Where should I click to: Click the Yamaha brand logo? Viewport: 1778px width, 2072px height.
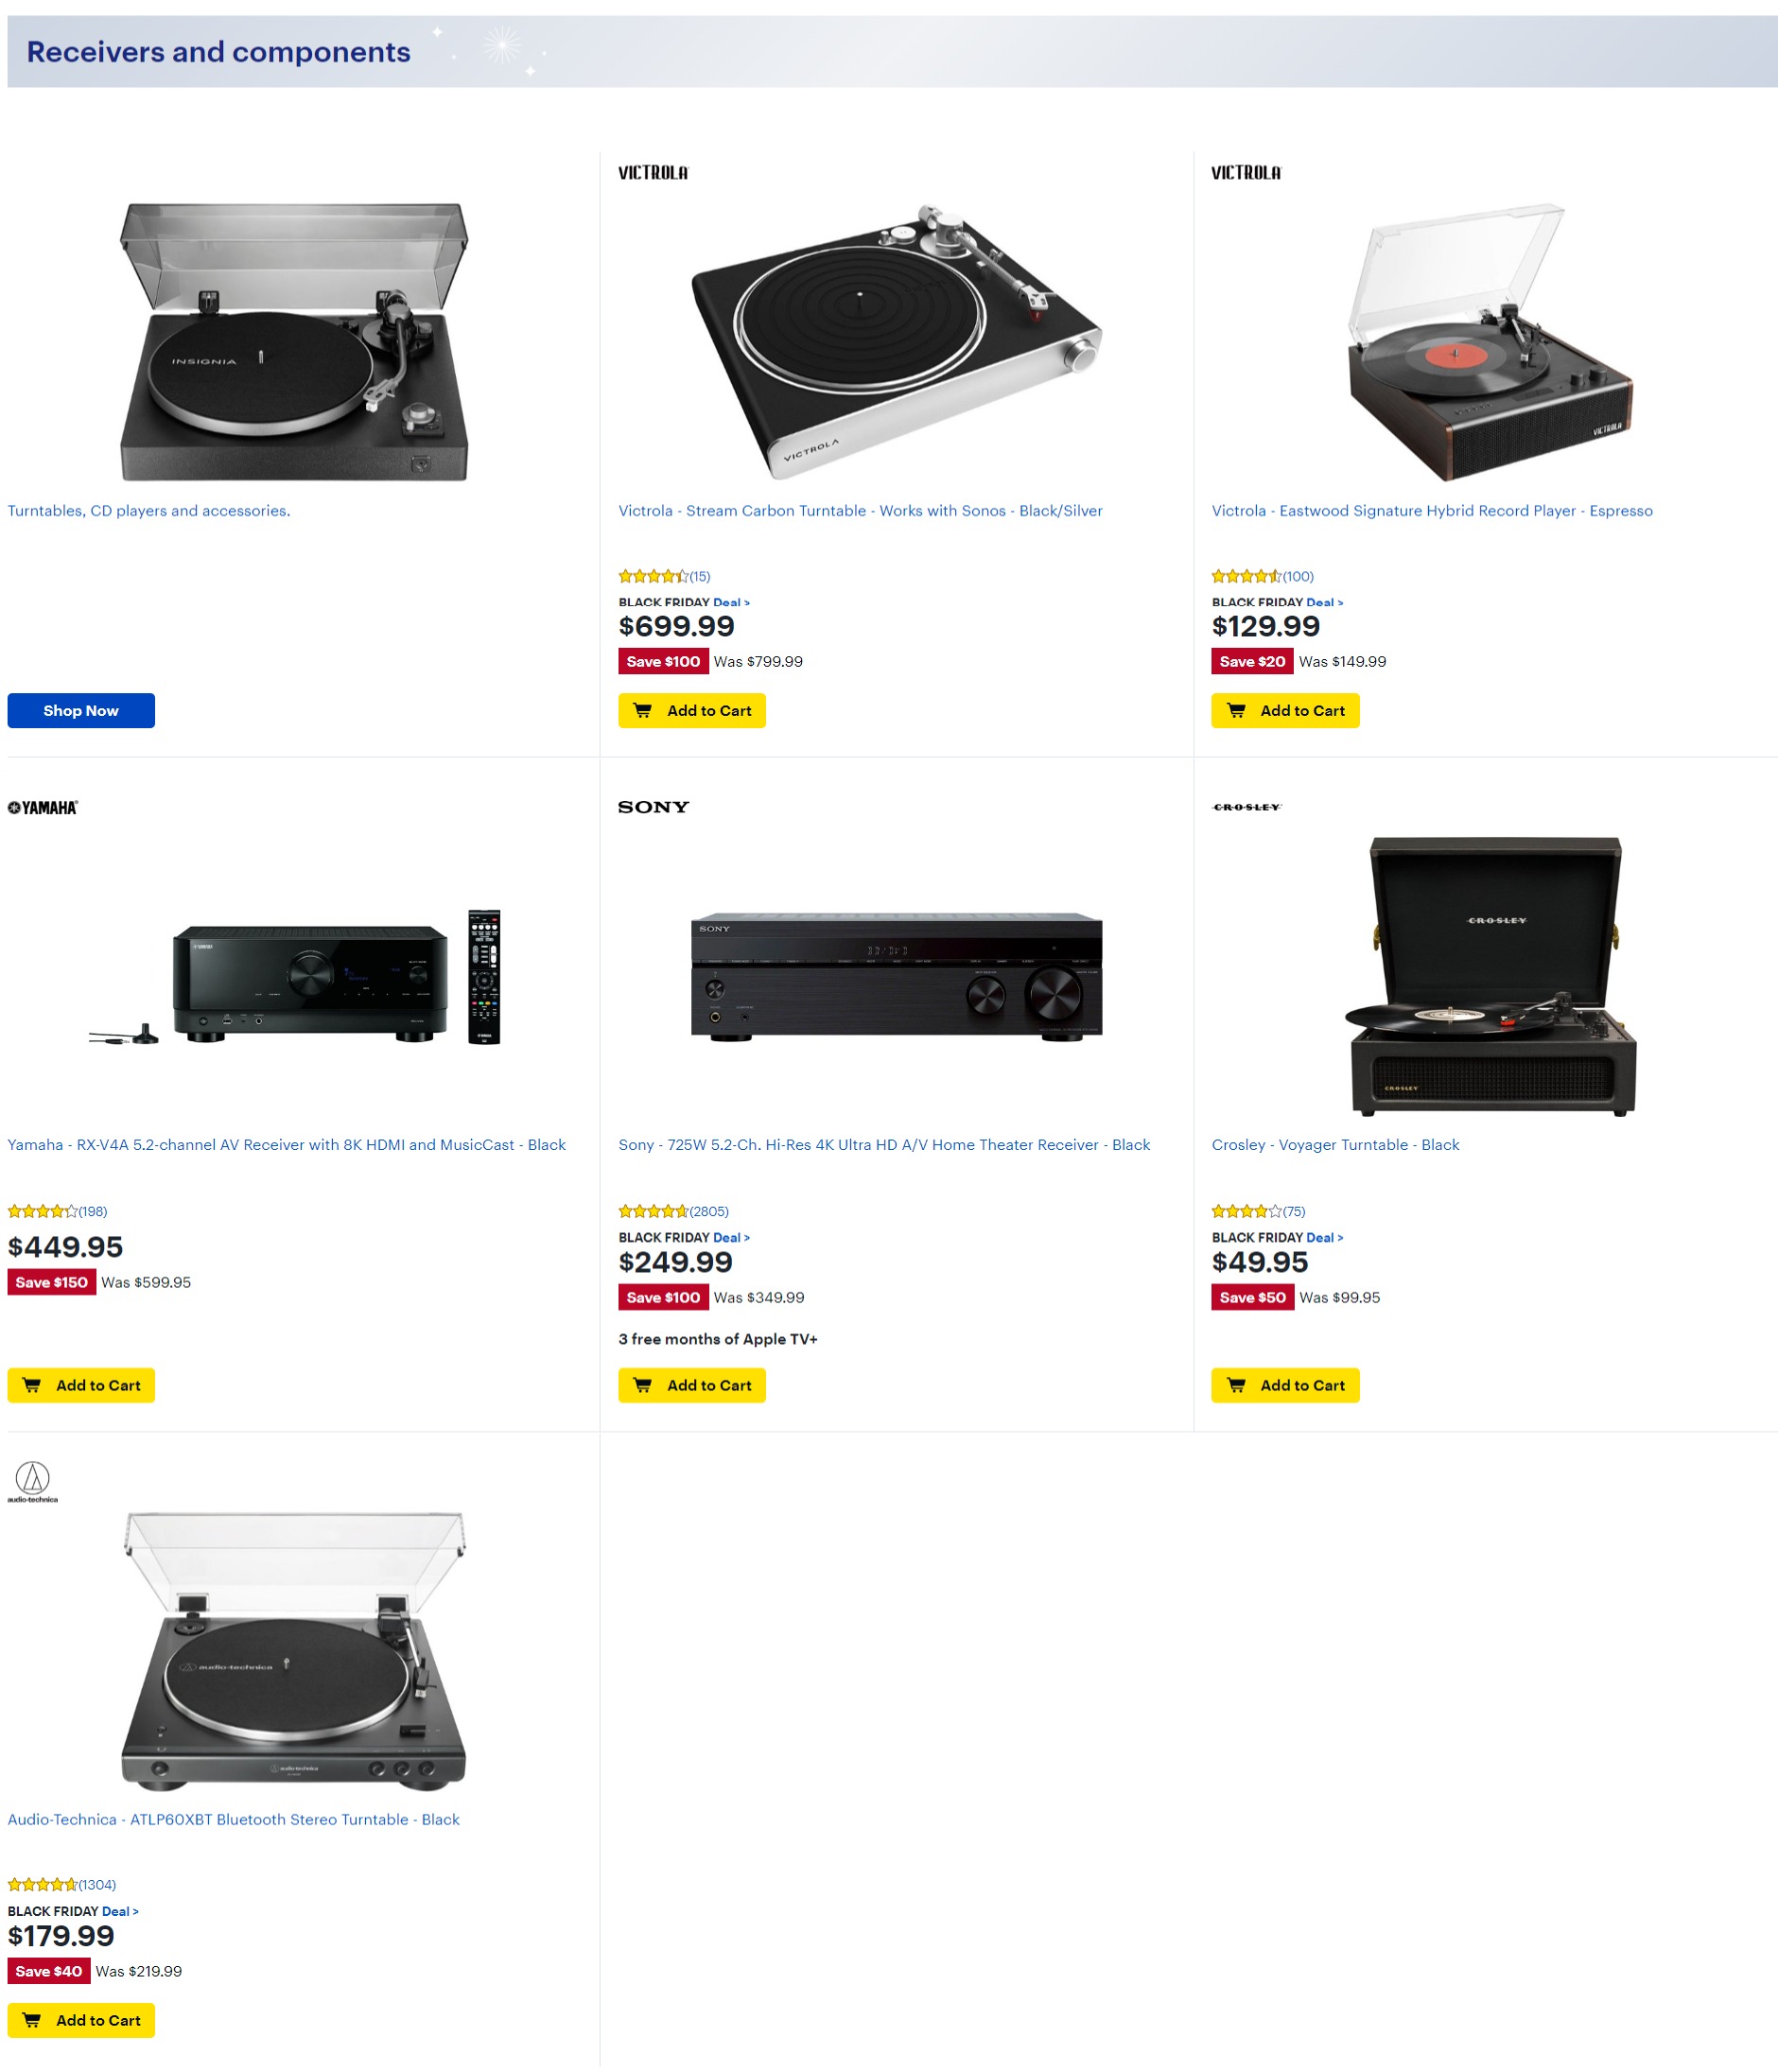point(43,807)
